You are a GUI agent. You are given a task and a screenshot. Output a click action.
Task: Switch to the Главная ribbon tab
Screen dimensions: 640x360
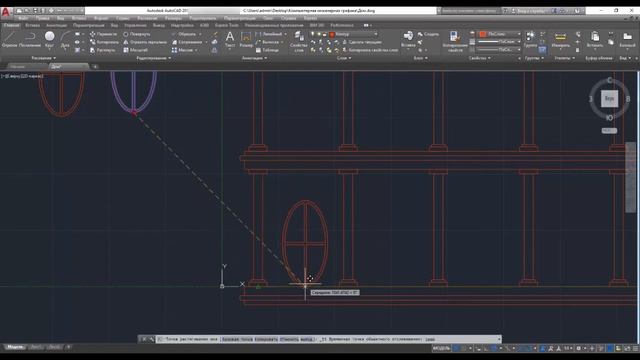pyautogui.click(x=11, y=25)
